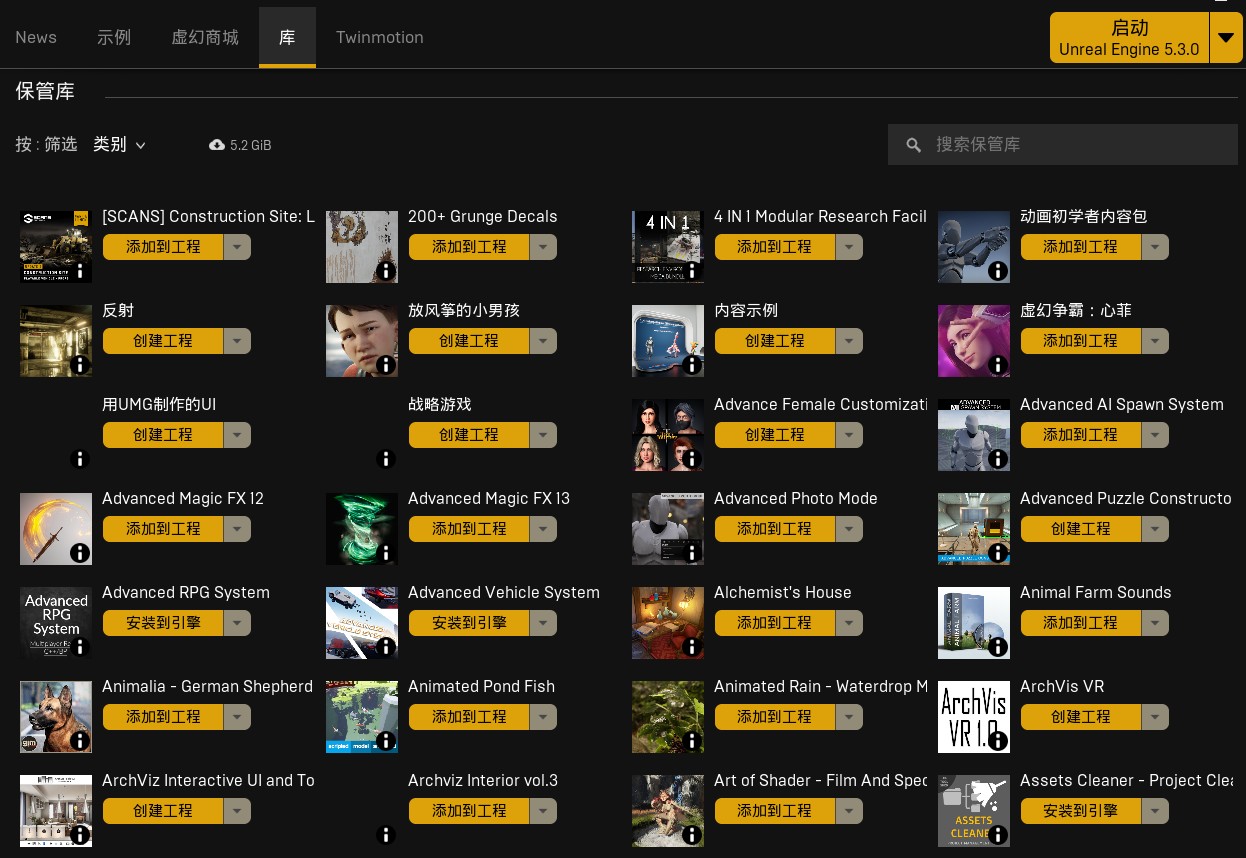Click info icon on 动画初学者内容包 thumbnail

(x=998, y=271)
